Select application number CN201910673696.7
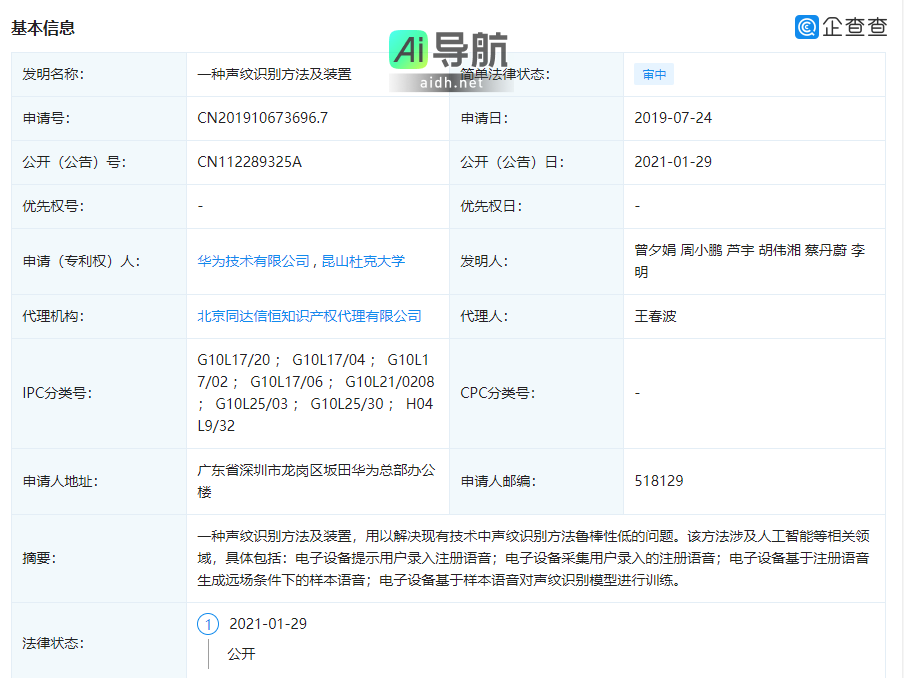This screenshot has width=904, height=678. pos(262,118)
